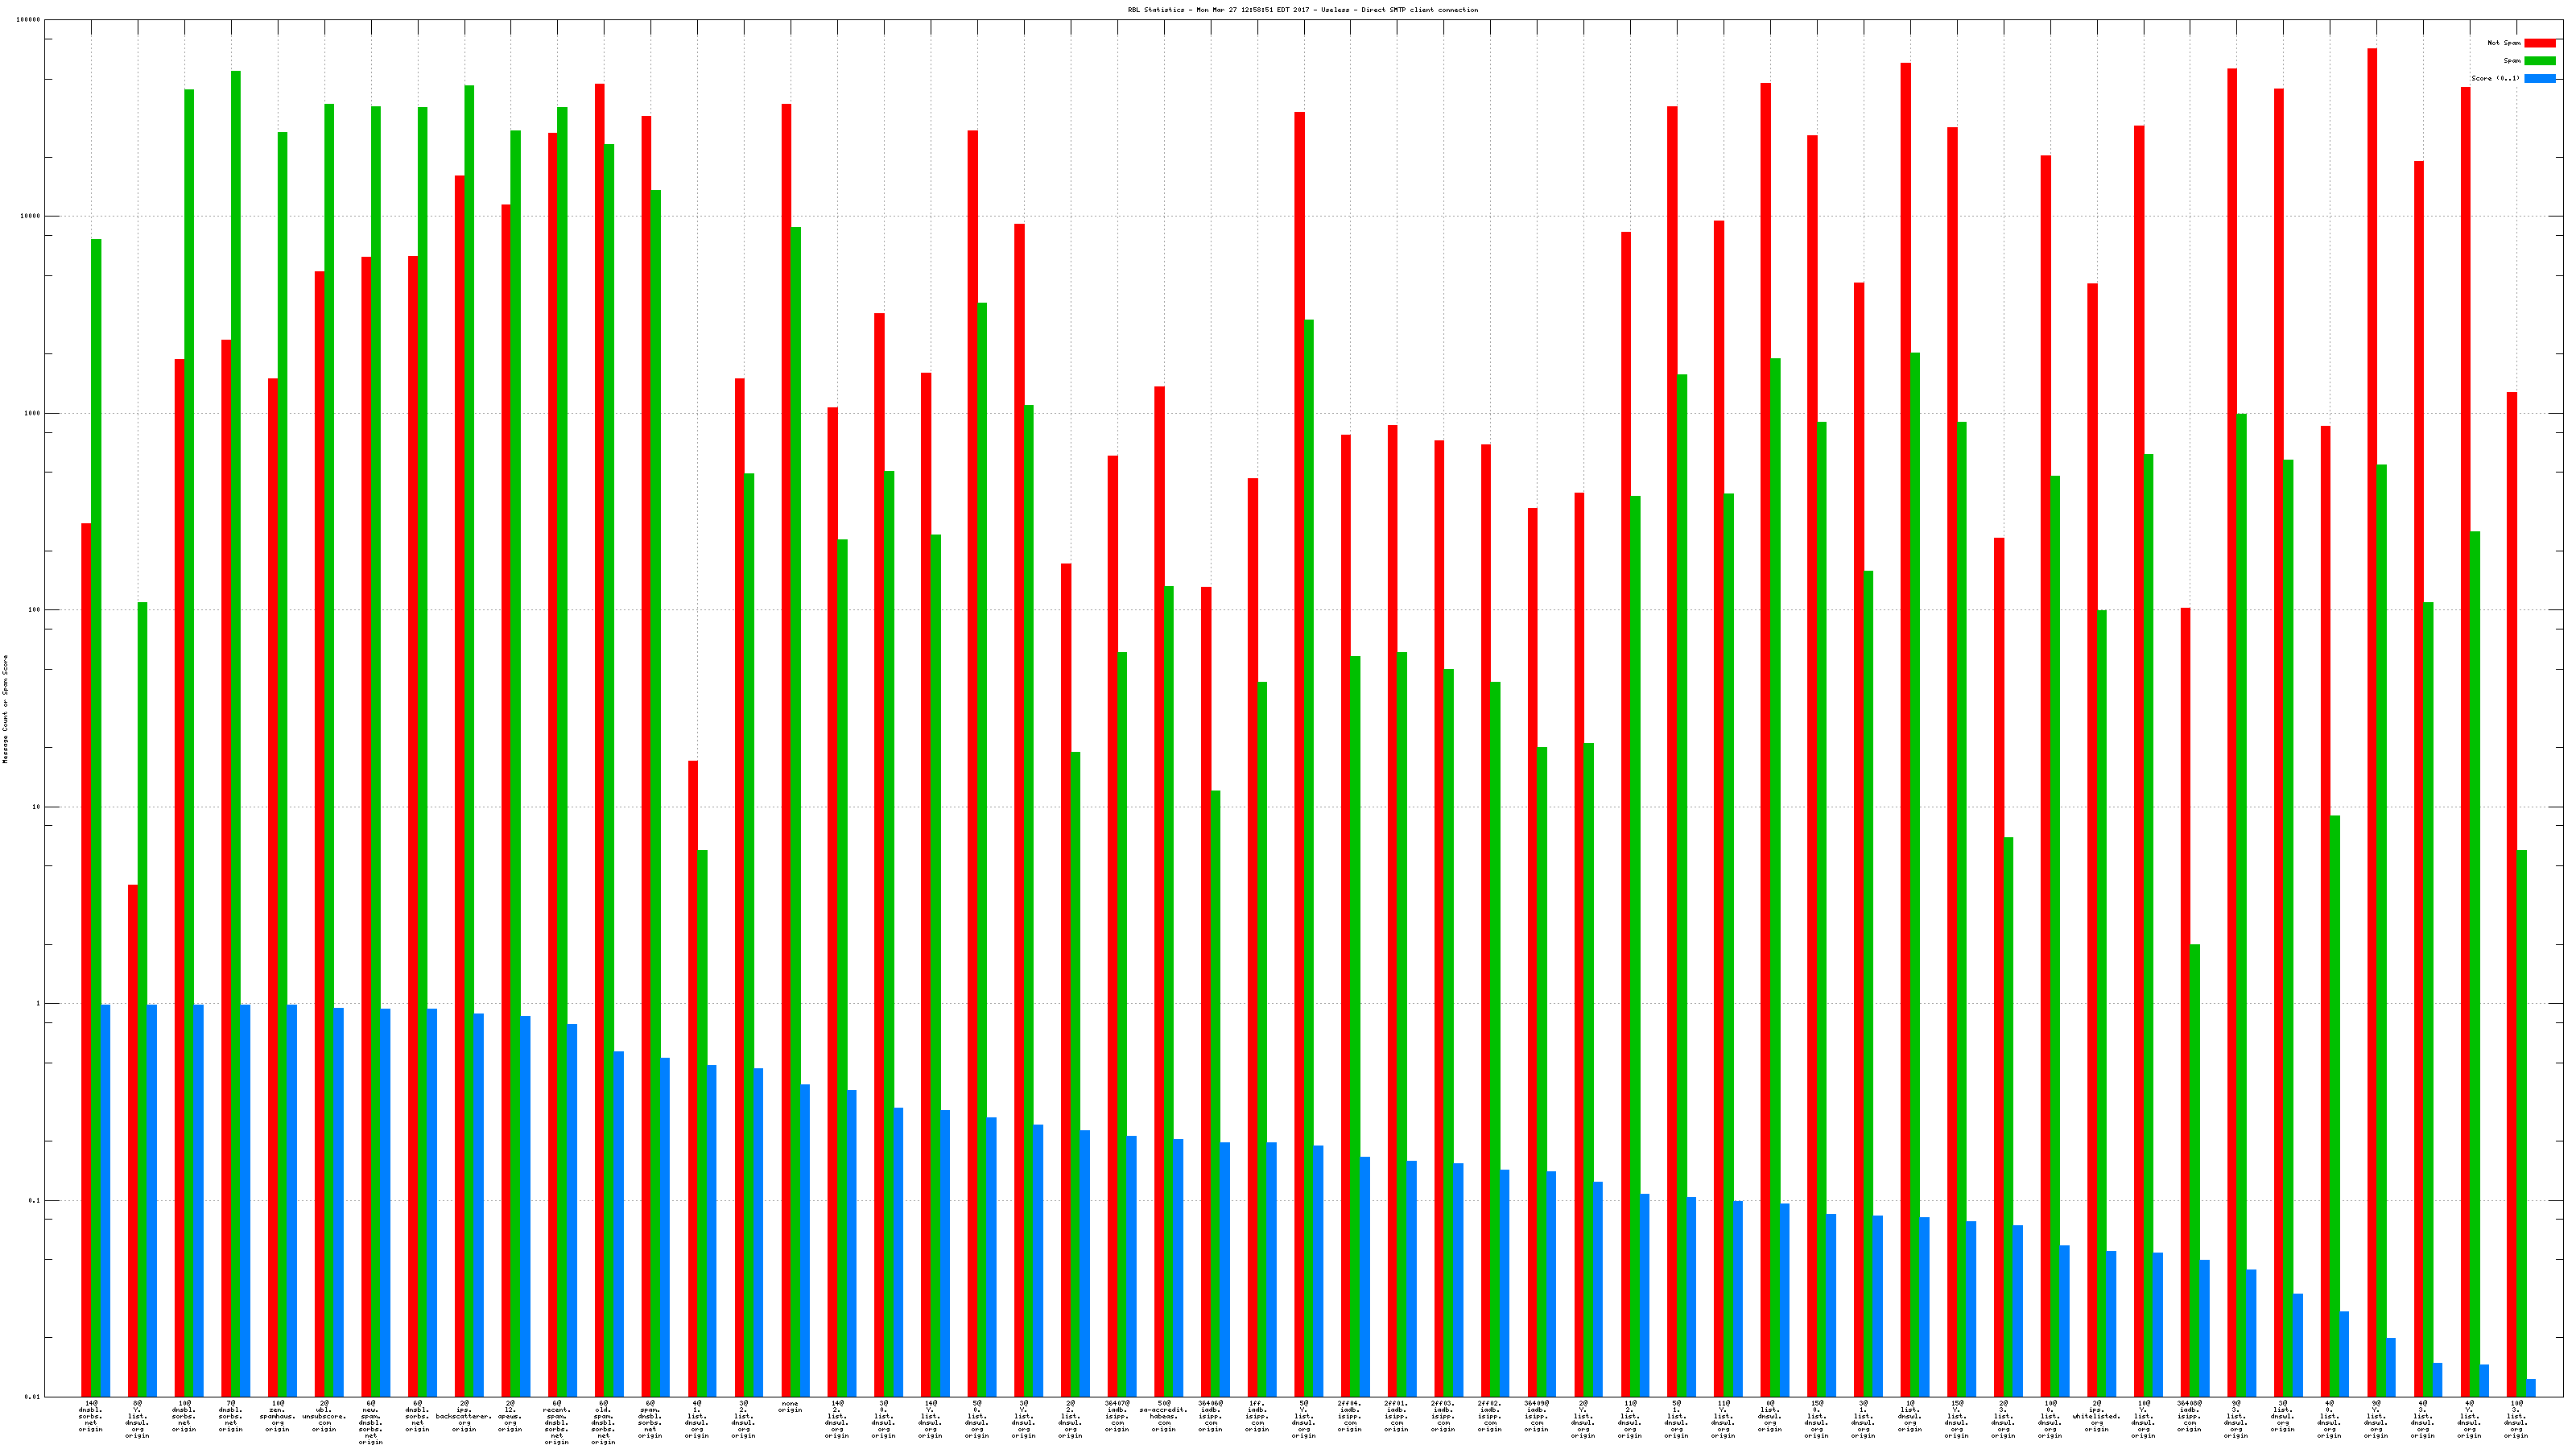Click the recent.spam.dnsbl.sorbs.net x-axis label
The height and width of the screenshot is (1449, 2576).
(x=557, y=1422)
